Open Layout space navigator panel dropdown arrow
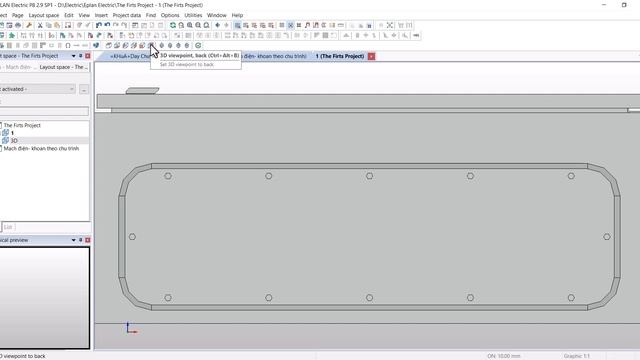 pos(73,56)
